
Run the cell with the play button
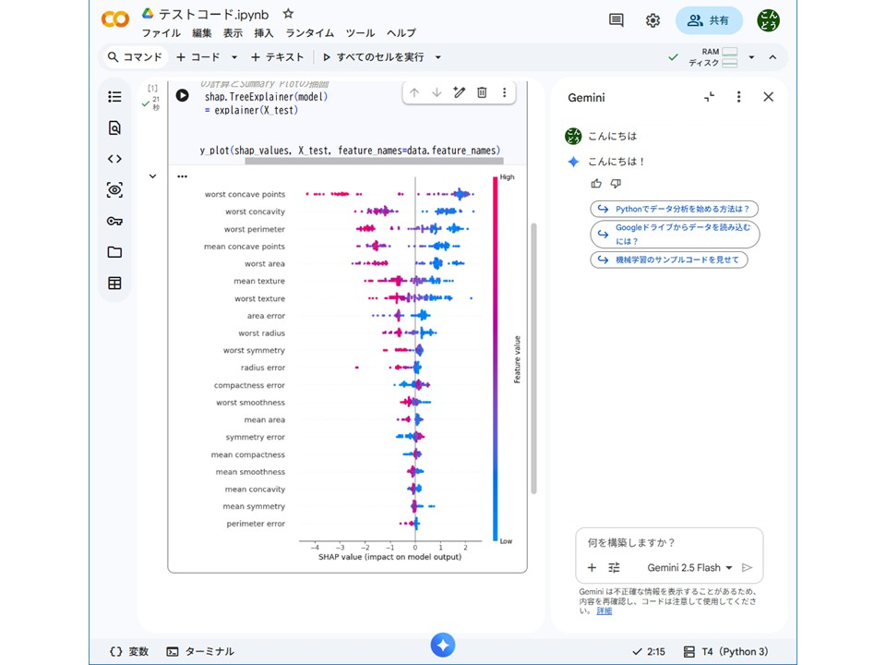pos(182,95)
